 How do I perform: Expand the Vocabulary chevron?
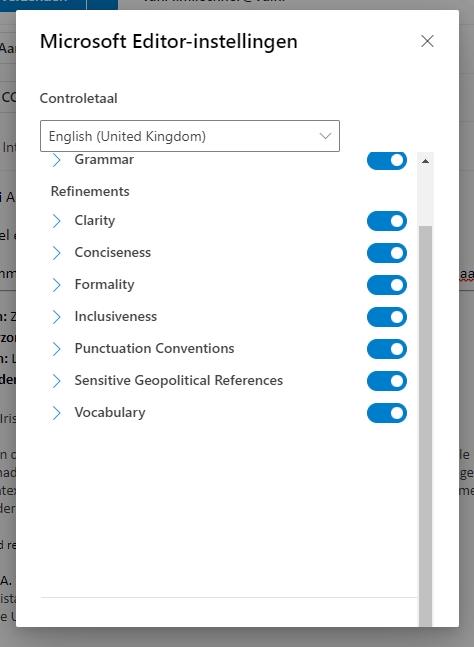tap(57, 413)
